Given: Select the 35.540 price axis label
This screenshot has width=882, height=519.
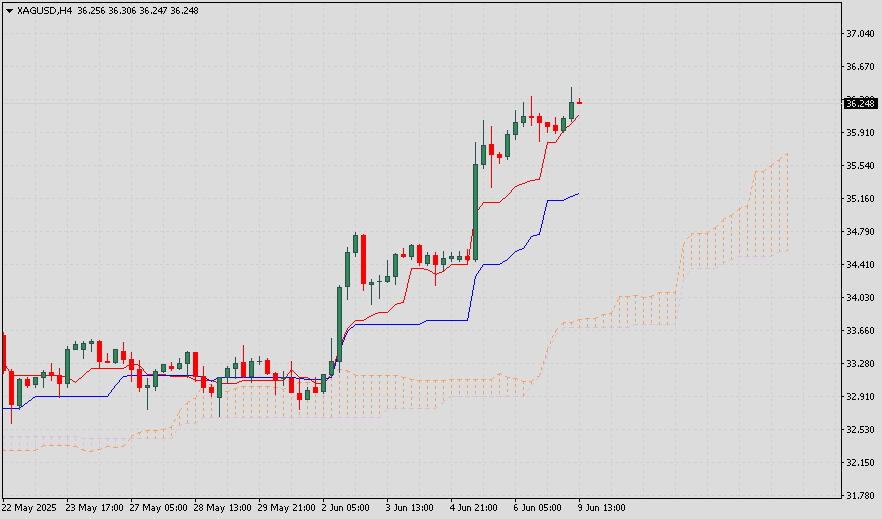Looking at the screenshot, I should coord(861,166).
